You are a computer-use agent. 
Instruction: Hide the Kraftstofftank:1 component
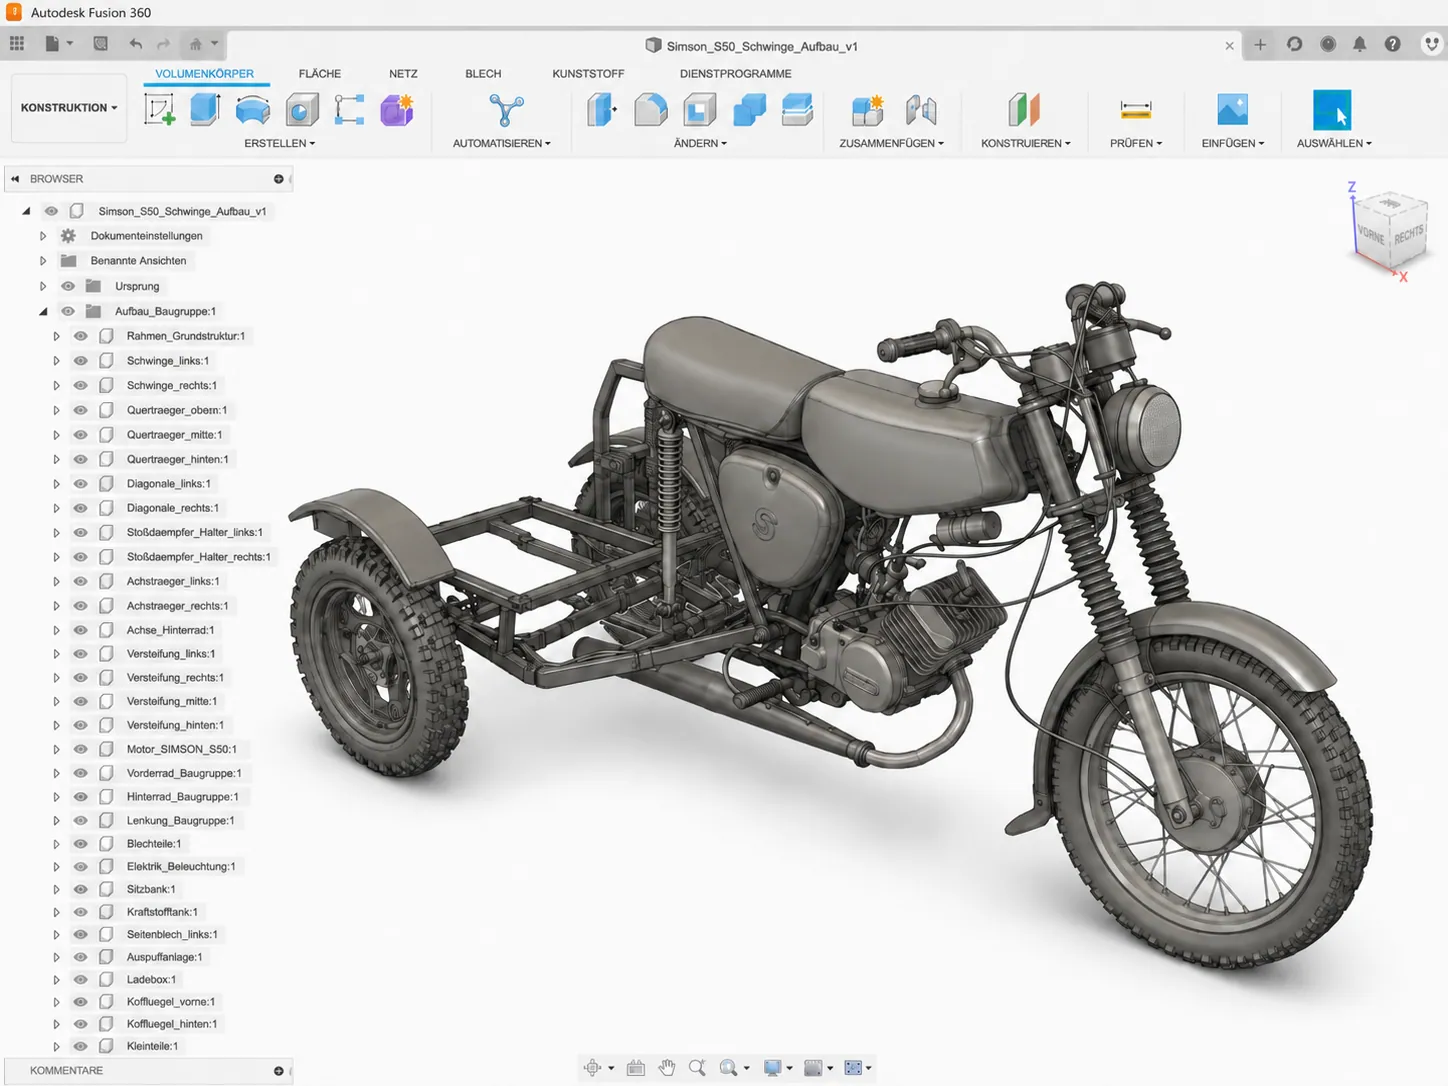tap(81, 912)
